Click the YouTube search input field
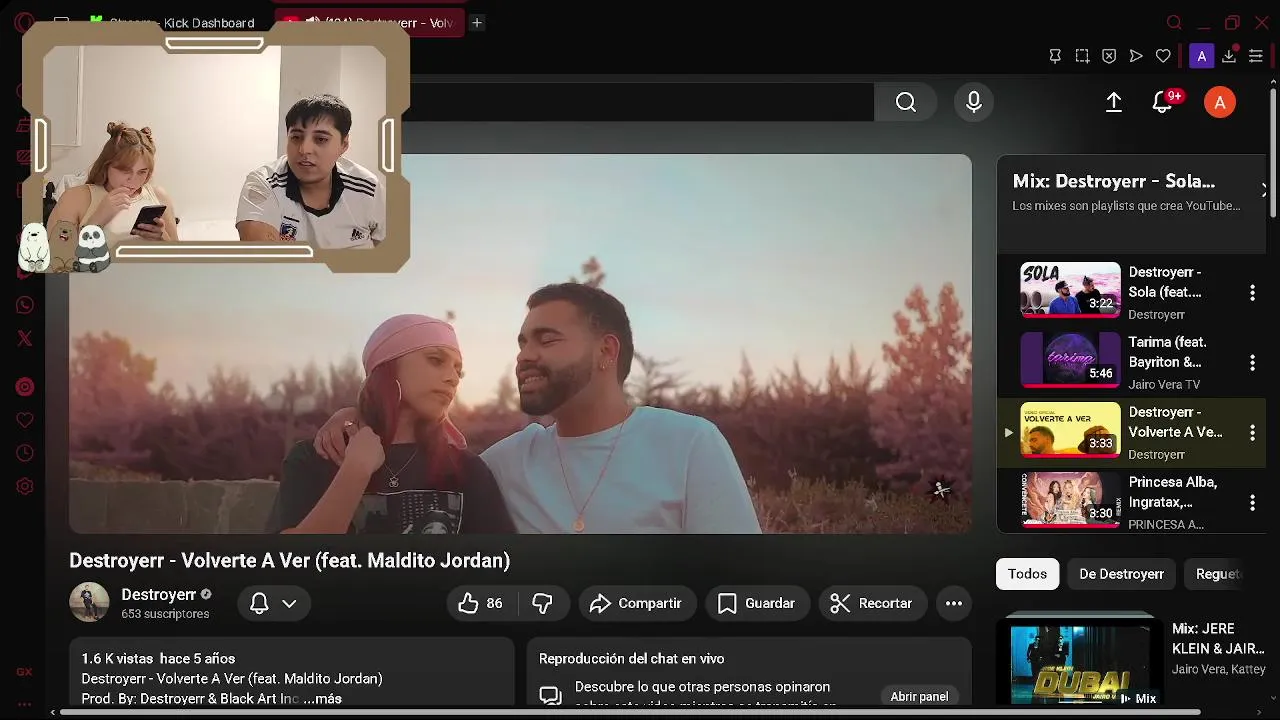This screenshot has height=720, width=1280. [x=640, y=102]
